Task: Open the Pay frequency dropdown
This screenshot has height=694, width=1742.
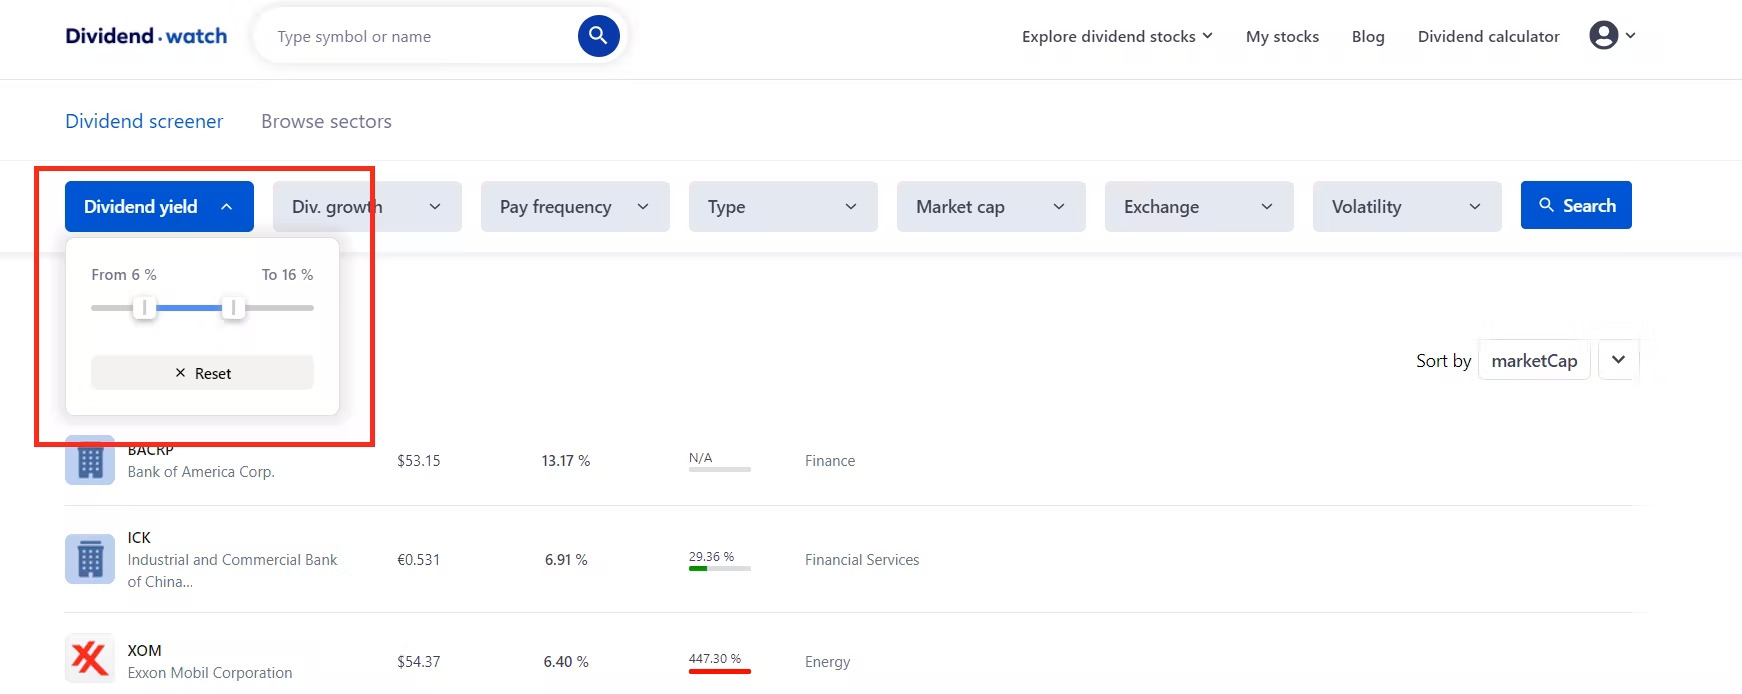Action: click(x=575, y=207)
